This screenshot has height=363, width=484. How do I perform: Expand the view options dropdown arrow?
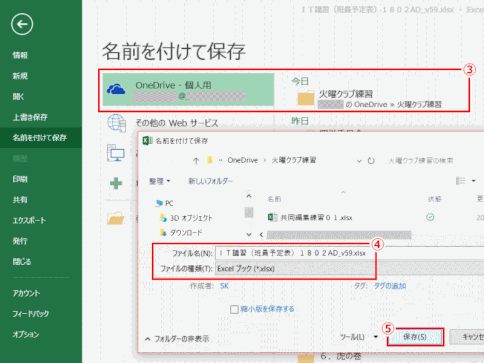point(473,181)
